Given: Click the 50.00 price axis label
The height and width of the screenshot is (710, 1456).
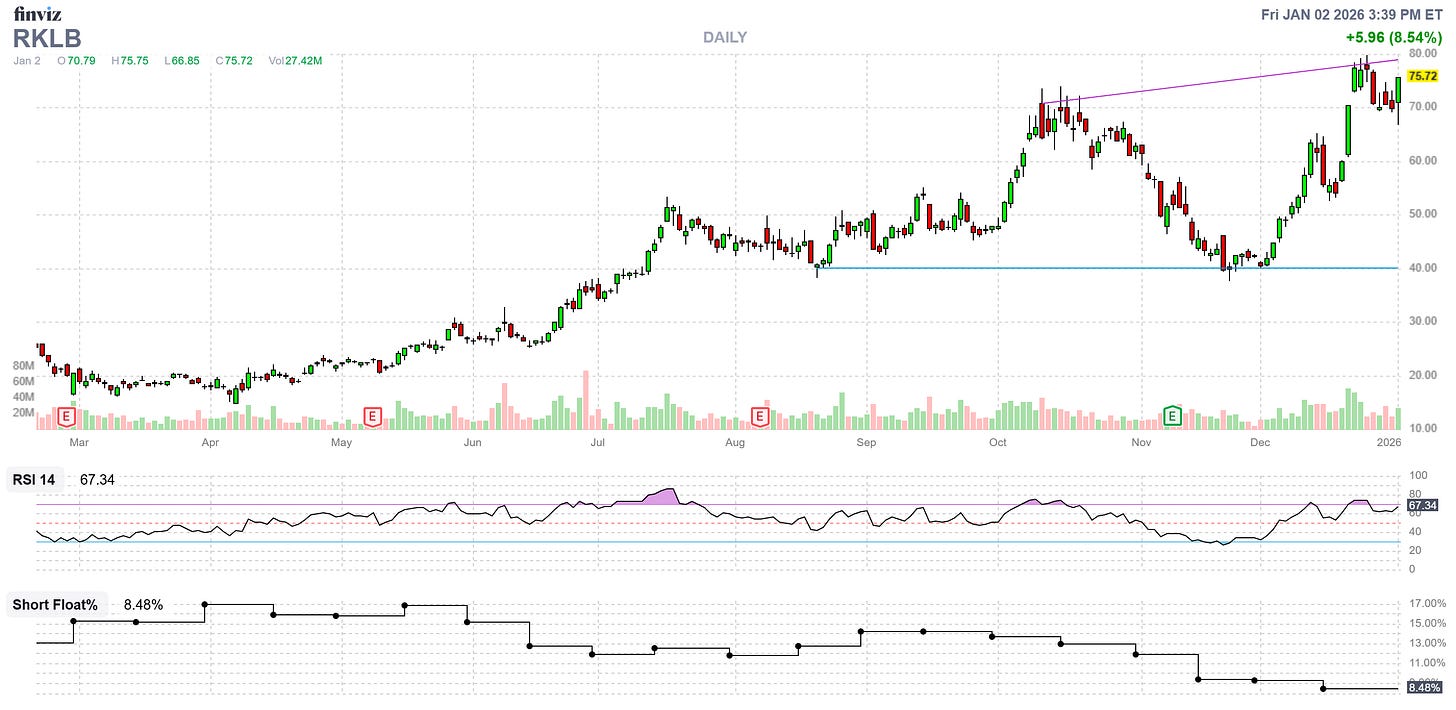Looking at the screenshot, I should click(x=1422, y=214).
